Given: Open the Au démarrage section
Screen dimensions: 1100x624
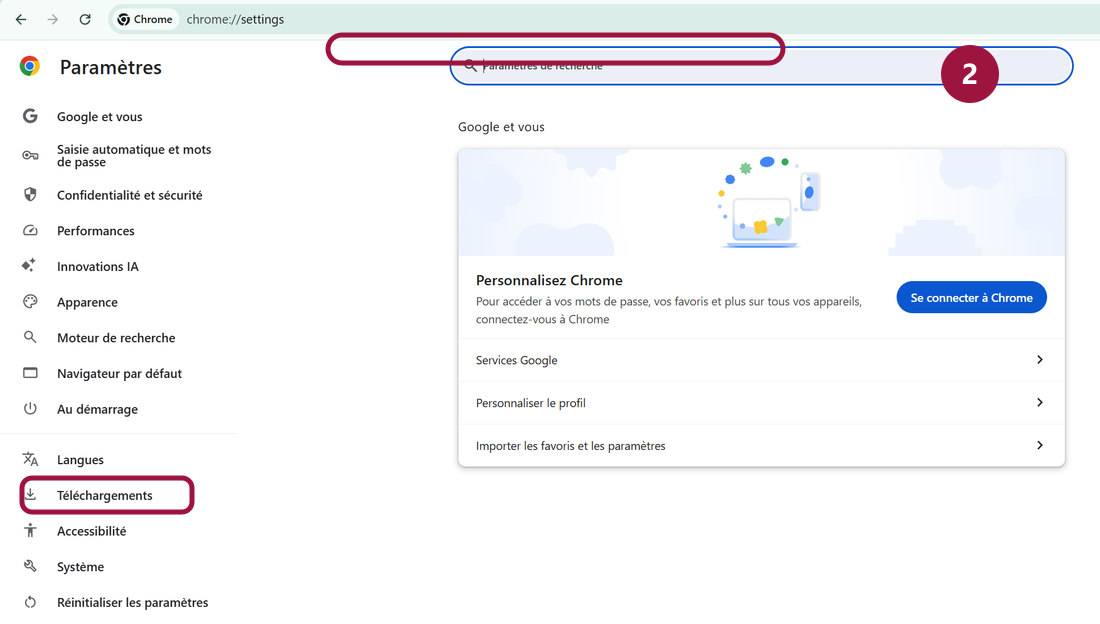Looking at the screenshot, I should (98, 410).
